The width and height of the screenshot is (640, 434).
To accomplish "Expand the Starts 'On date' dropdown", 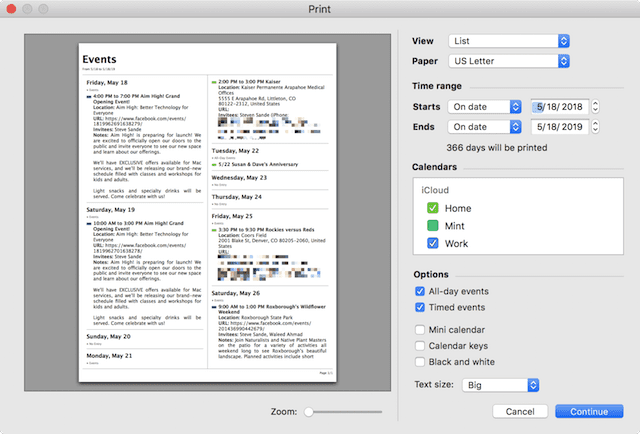I will (x=485, y=106).
